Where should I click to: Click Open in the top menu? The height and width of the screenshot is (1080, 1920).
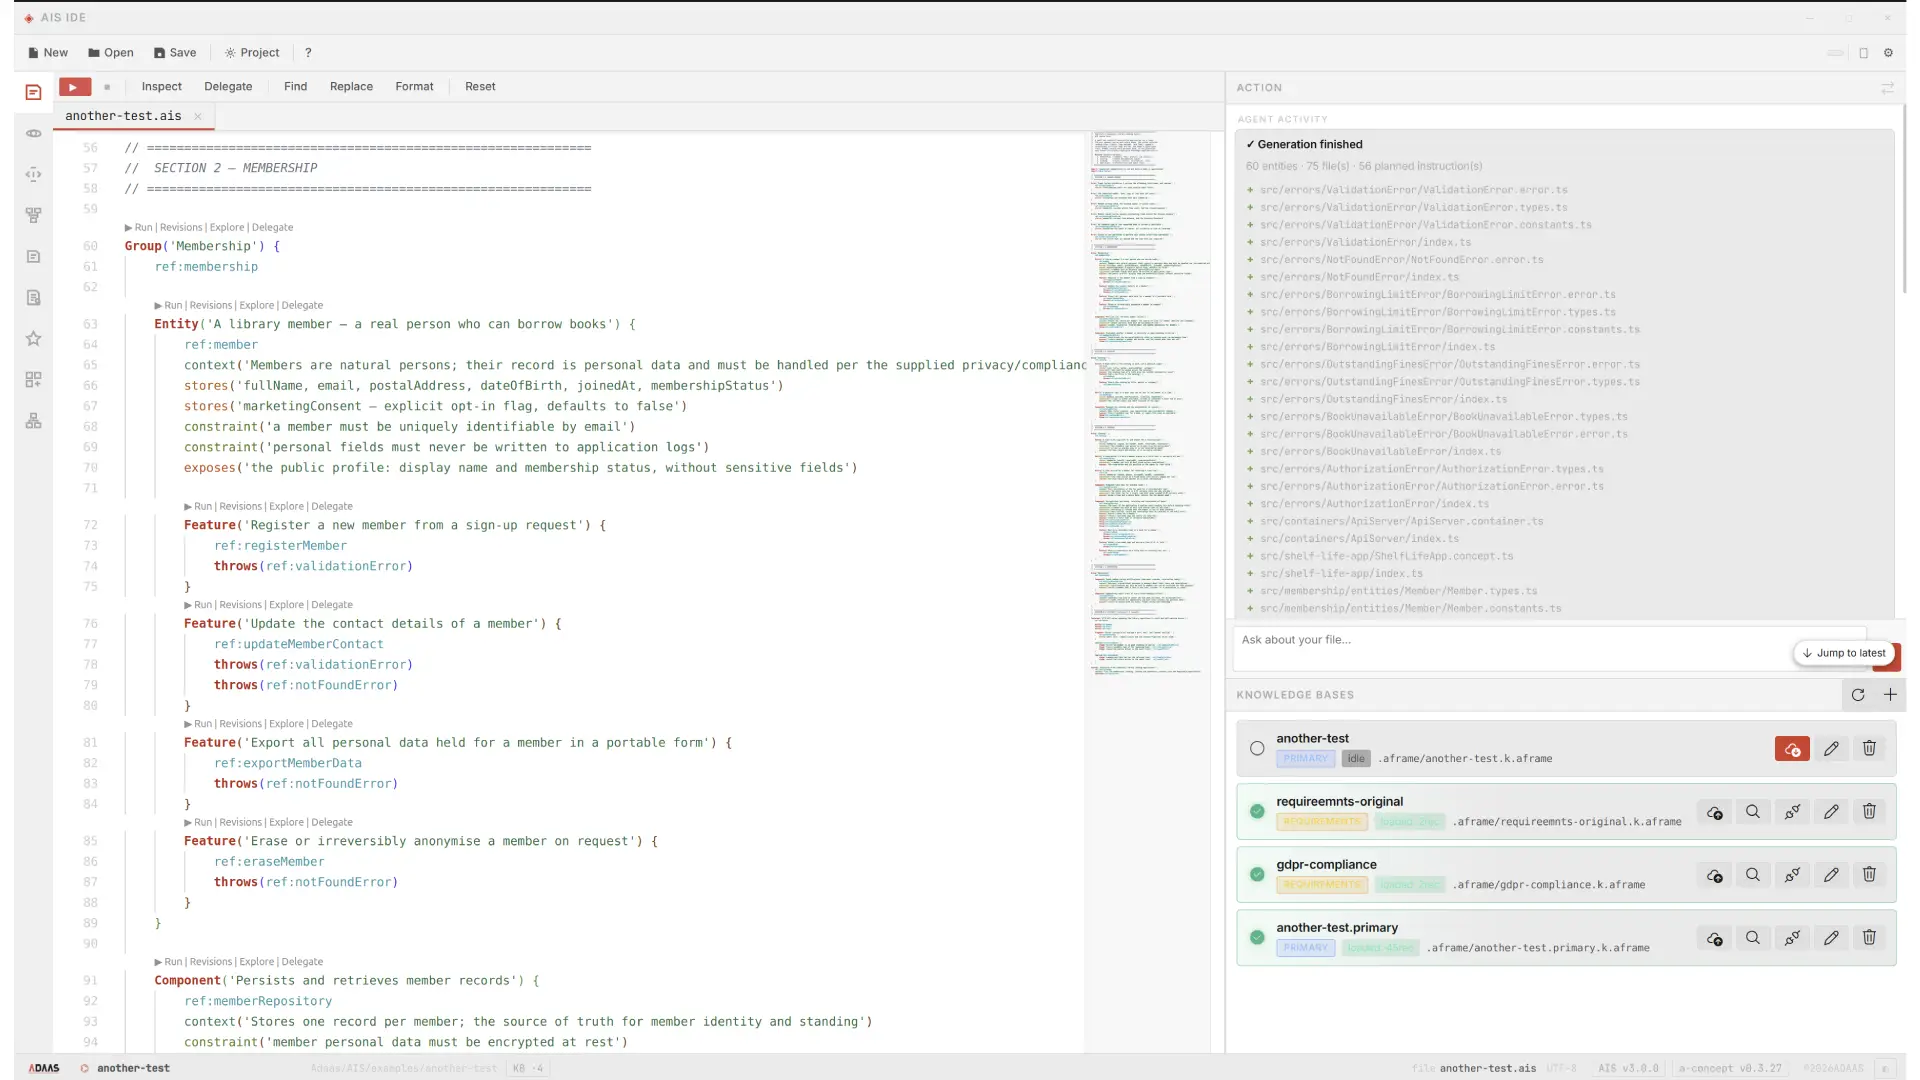pos(111,53)
